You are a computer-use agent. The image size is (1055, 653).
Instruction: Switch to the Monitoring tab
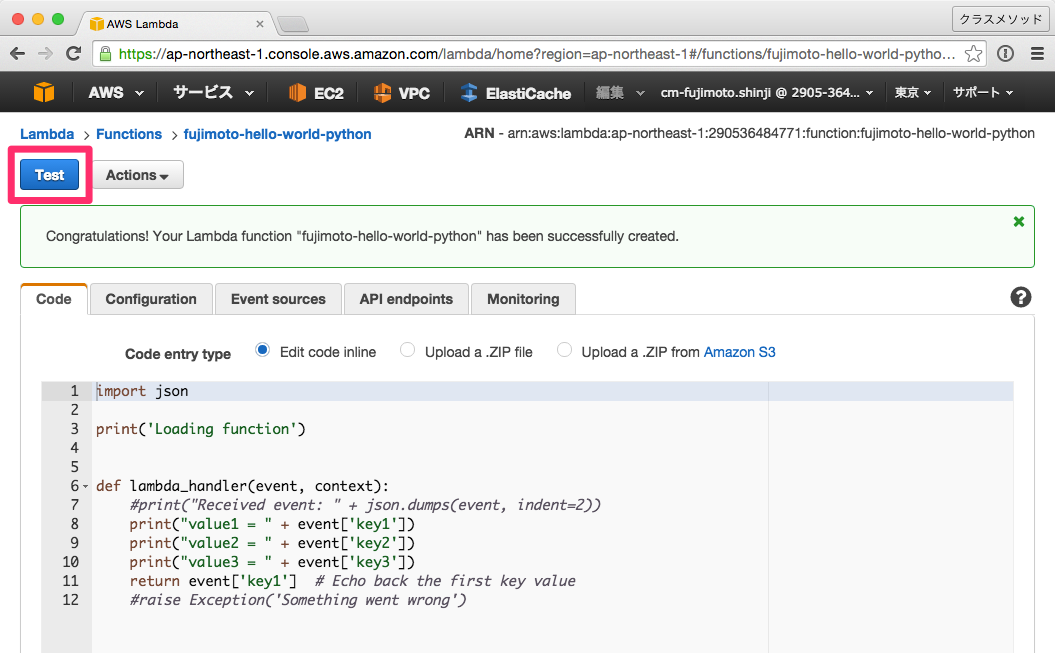point(520,298)
